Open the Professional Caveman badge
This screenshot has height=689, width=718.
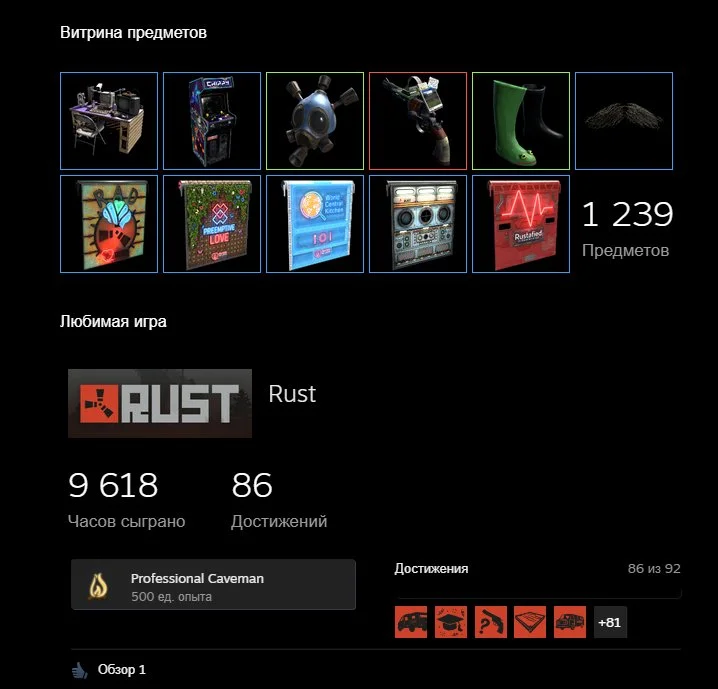coord(213,585)
